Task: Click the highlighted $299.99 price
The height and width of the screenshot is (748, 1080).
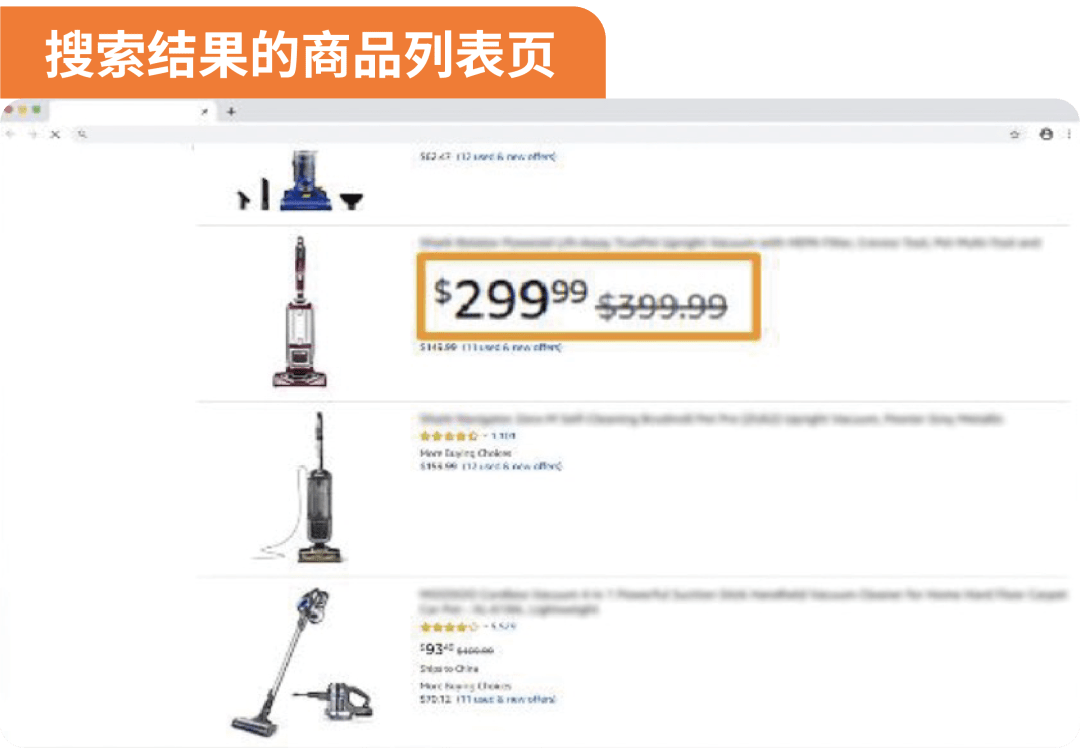Action: [x=510, y=299]
